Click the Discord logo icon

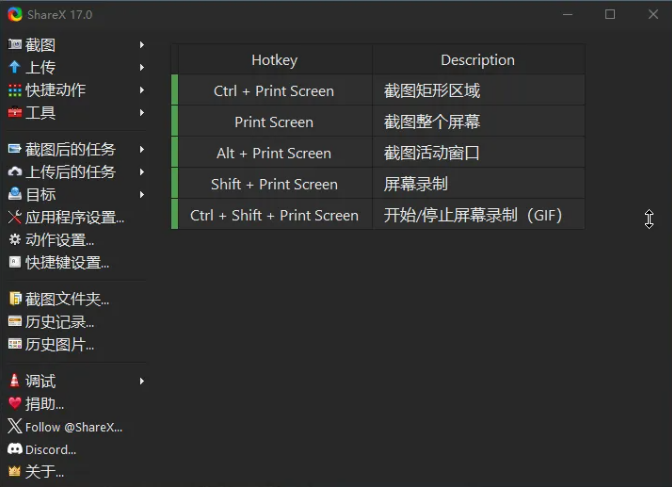coord(15,449)
